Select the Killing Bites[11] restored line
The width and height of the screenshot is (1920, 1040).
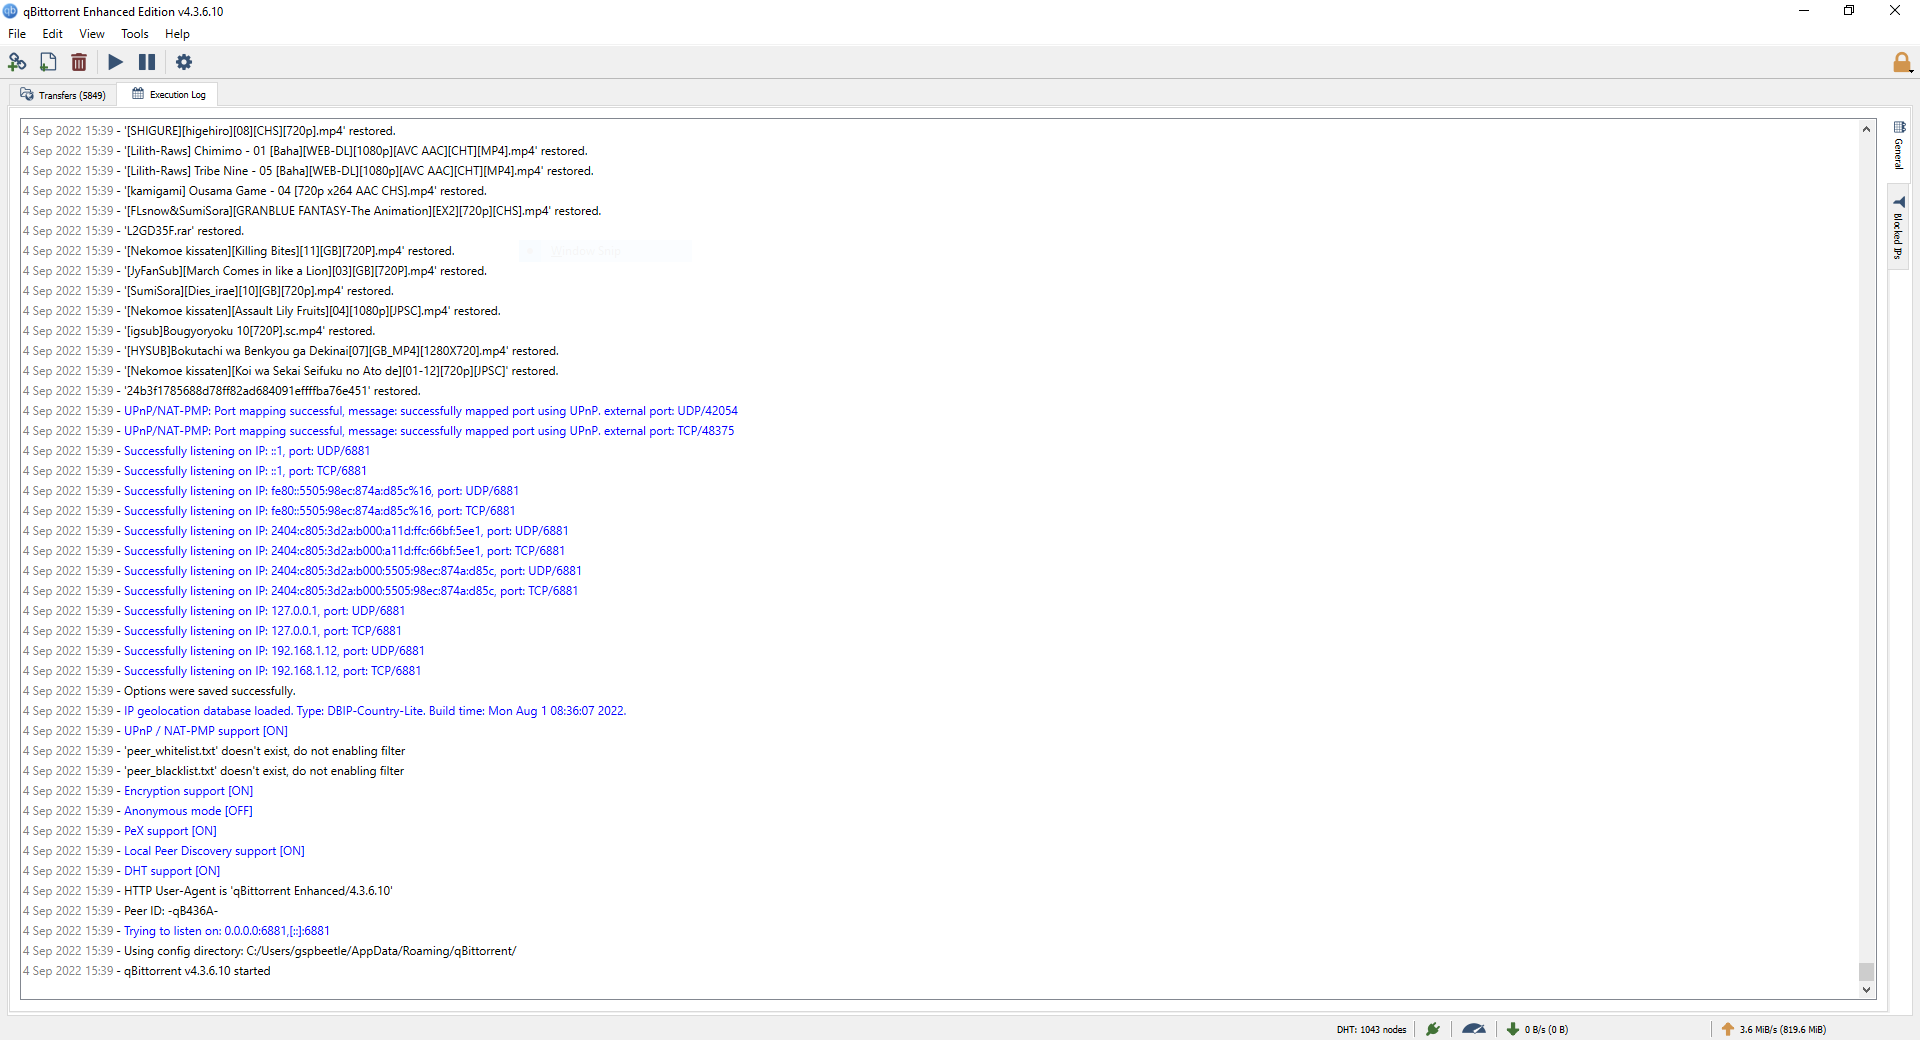pos(239,251)
